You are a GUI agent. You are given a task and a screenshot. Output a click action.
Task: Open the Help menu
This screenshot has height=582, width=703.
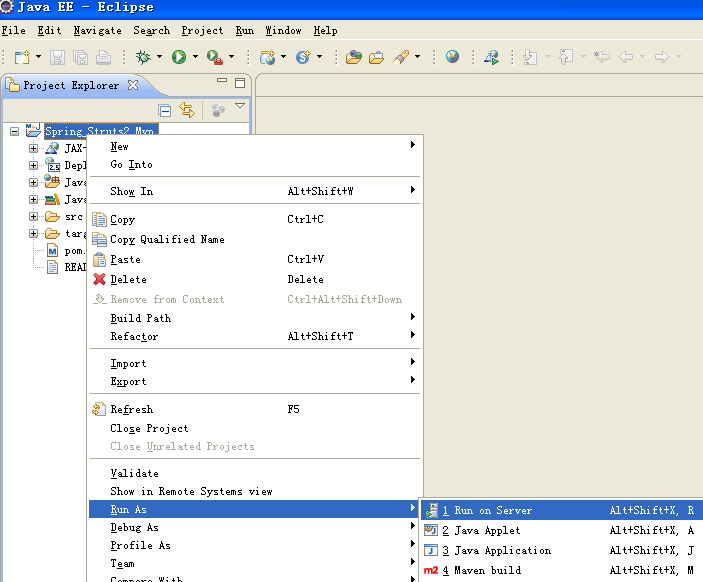pos(325,30)
